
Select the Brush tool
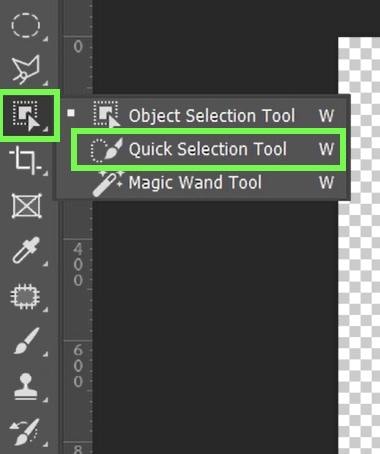coord(26,341)
